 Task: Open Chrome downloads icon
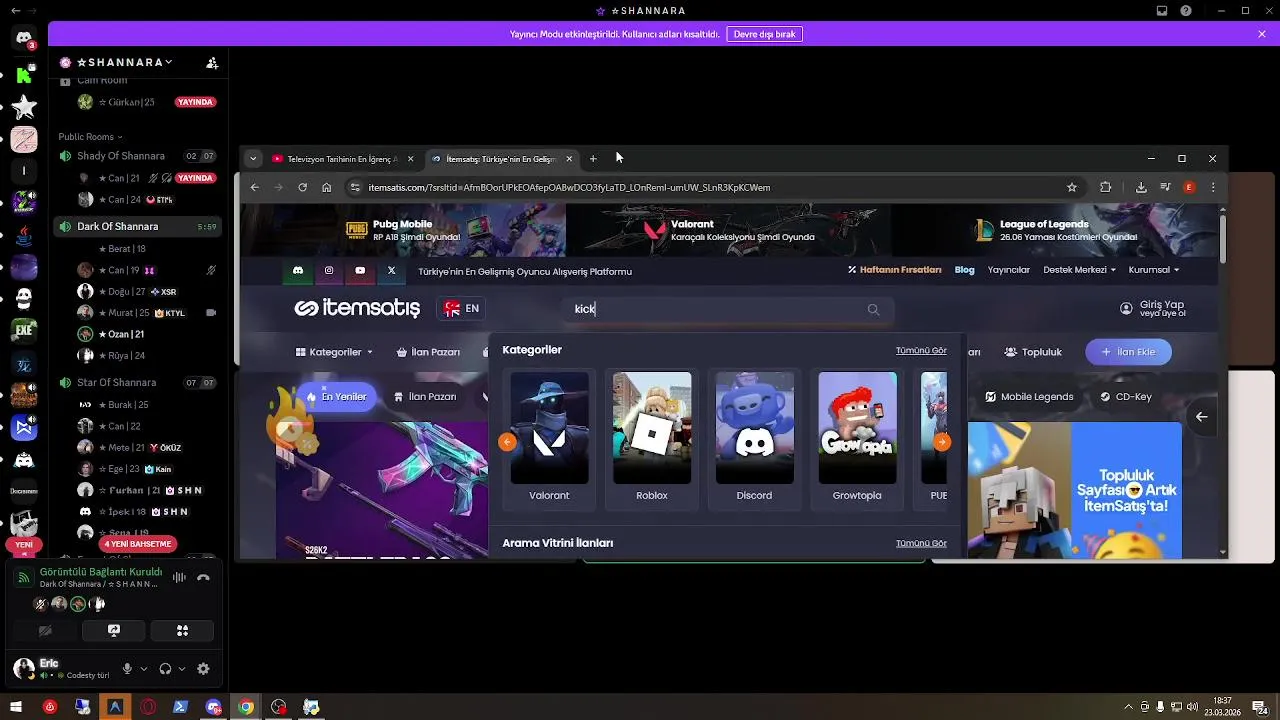(x=1141, y=187)
